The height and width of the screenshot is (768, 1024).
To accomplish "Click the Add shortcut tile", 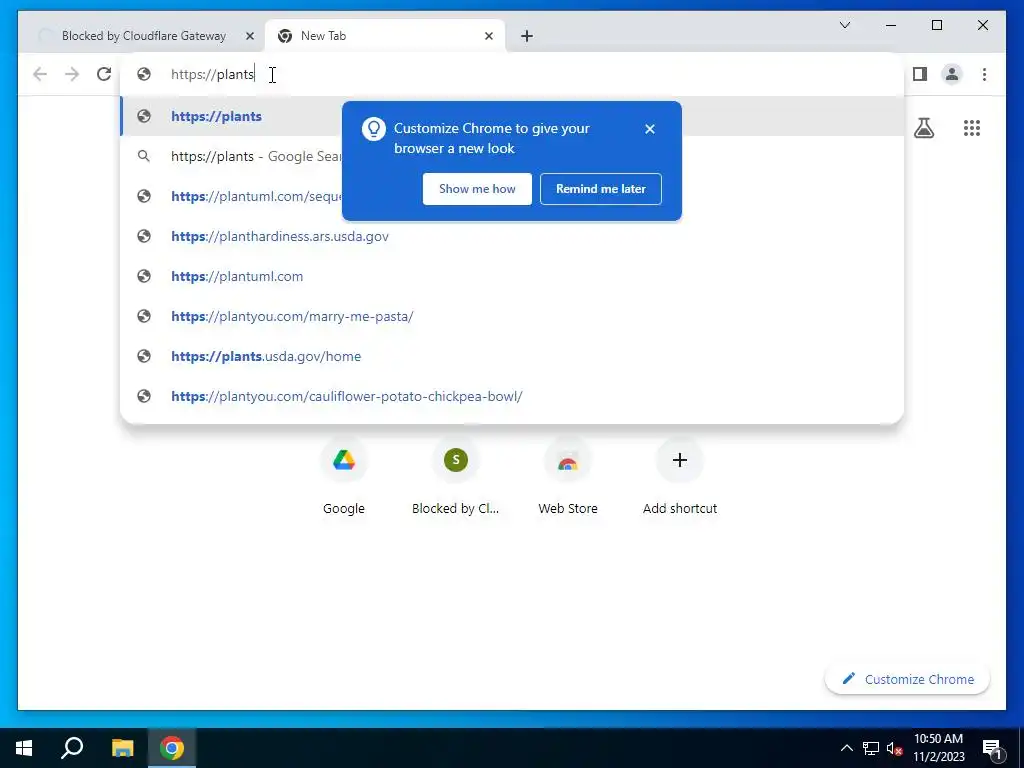I will (x=679, y=476).
